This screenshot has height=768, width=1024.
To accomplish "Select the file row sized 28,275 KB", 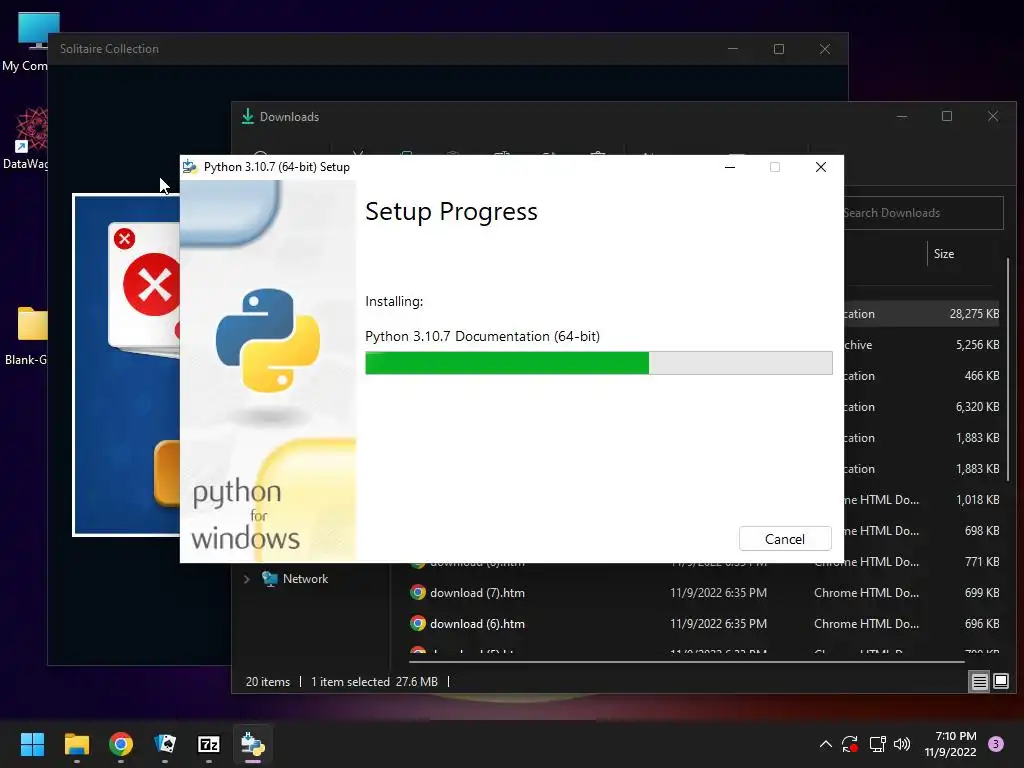I will coord(922,314).
